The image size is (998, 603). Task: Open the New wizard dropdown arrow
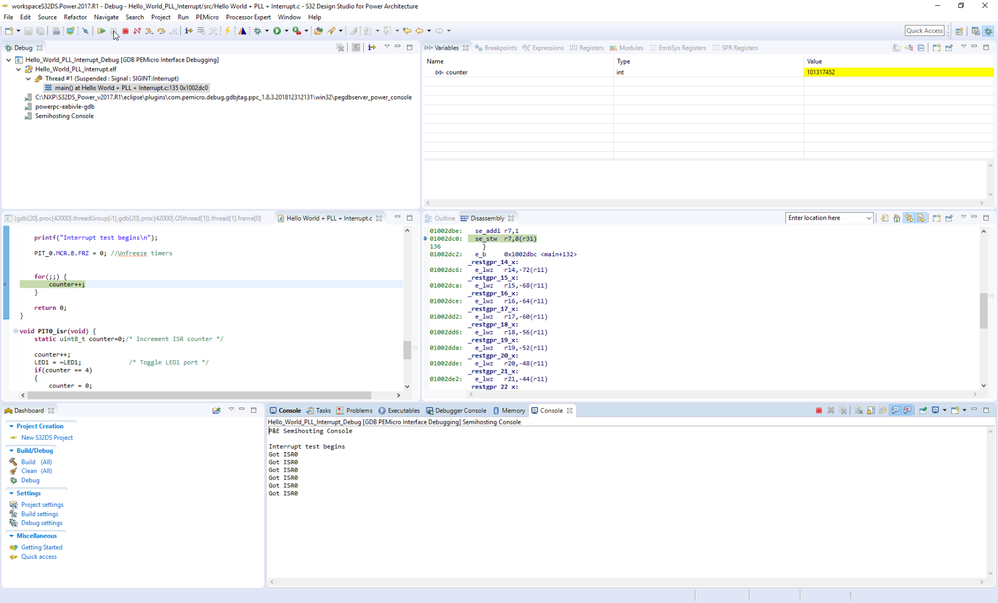coord(18,31)
